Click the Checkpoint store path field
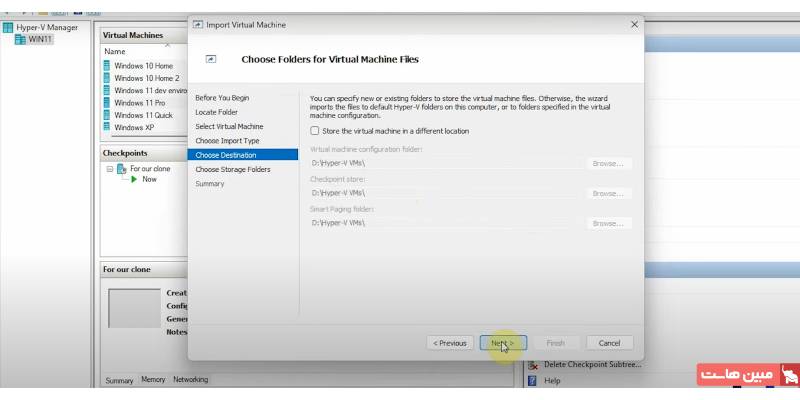This screenshot has height=400, width=800. click(447, 193)
